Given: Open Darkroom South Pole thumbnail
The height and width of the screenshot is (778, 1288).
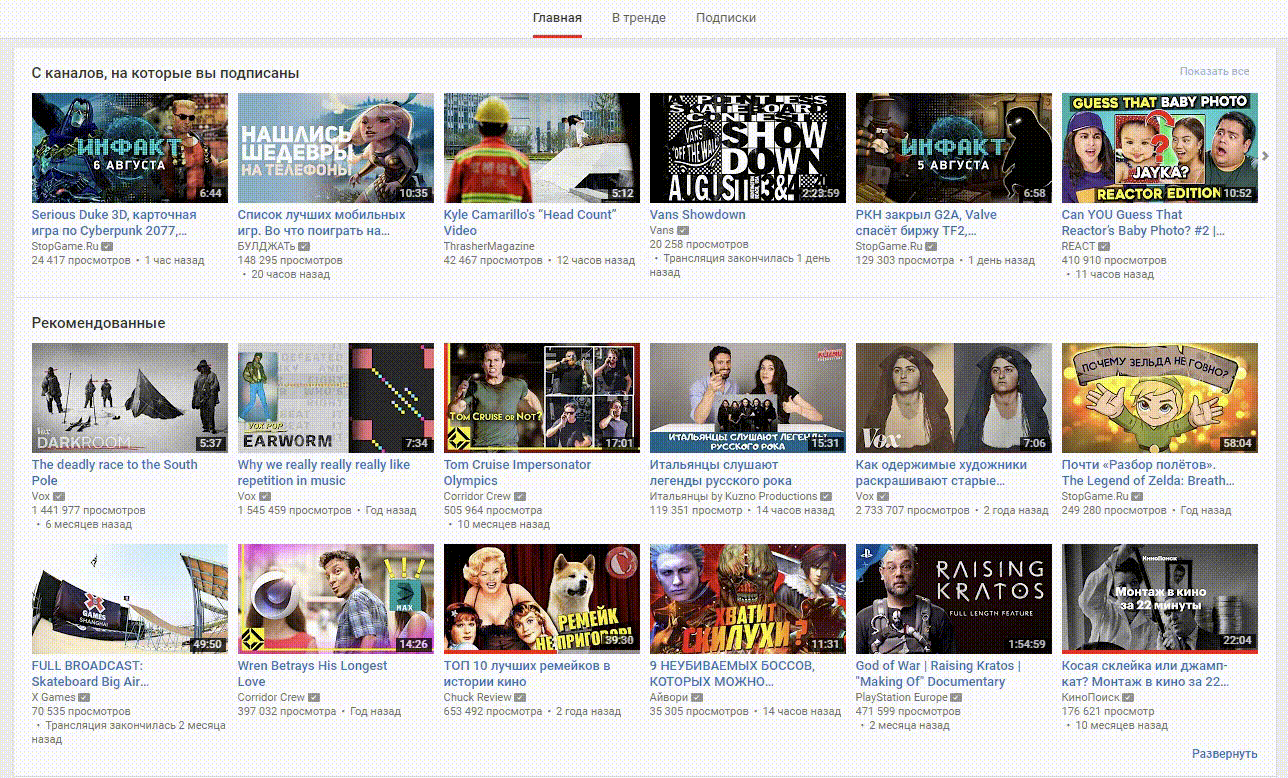Looking at the screenshot, I should (x=130, y=398).
